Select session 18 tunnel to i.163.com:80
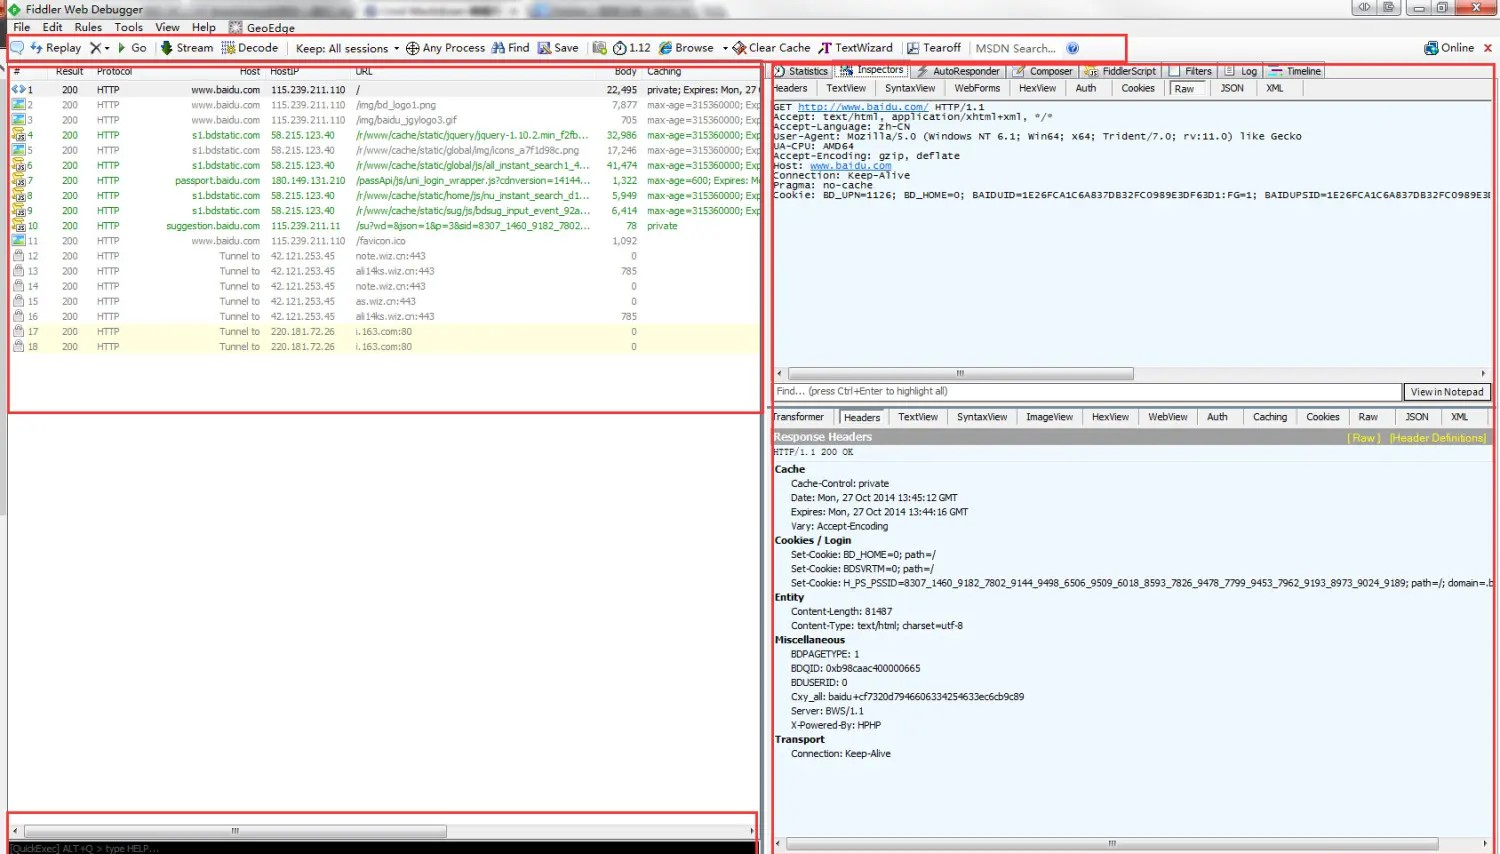The width and height of the screenshot is (1500, 854). click(x=385, y=347)
